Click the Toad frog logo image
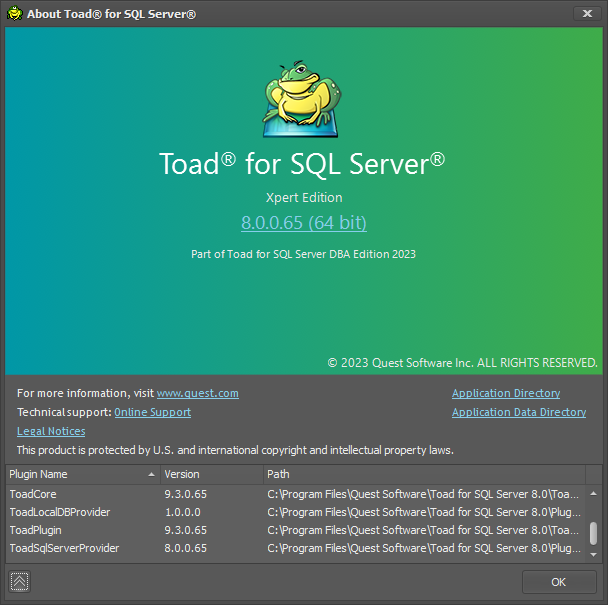The height and width of the screenshot is (605, 608). click(x=301, y=99)
